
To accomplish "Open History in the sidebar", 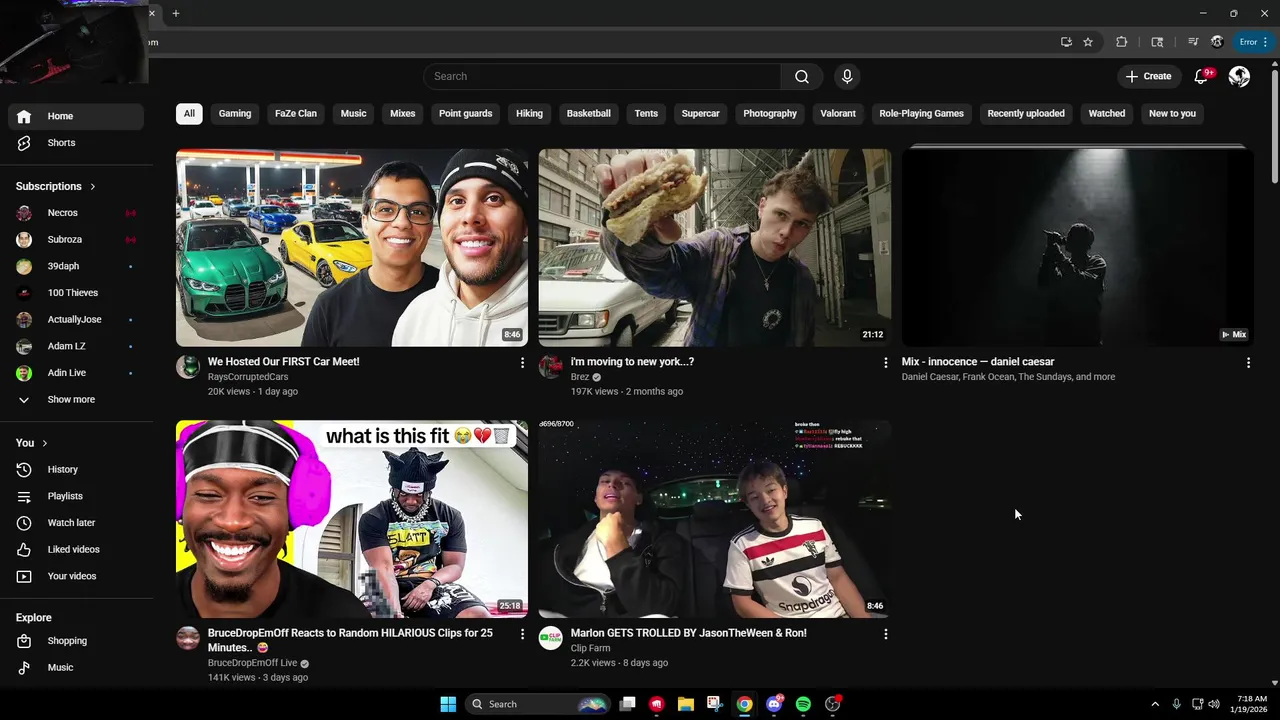I will click(x=76, y=469).
